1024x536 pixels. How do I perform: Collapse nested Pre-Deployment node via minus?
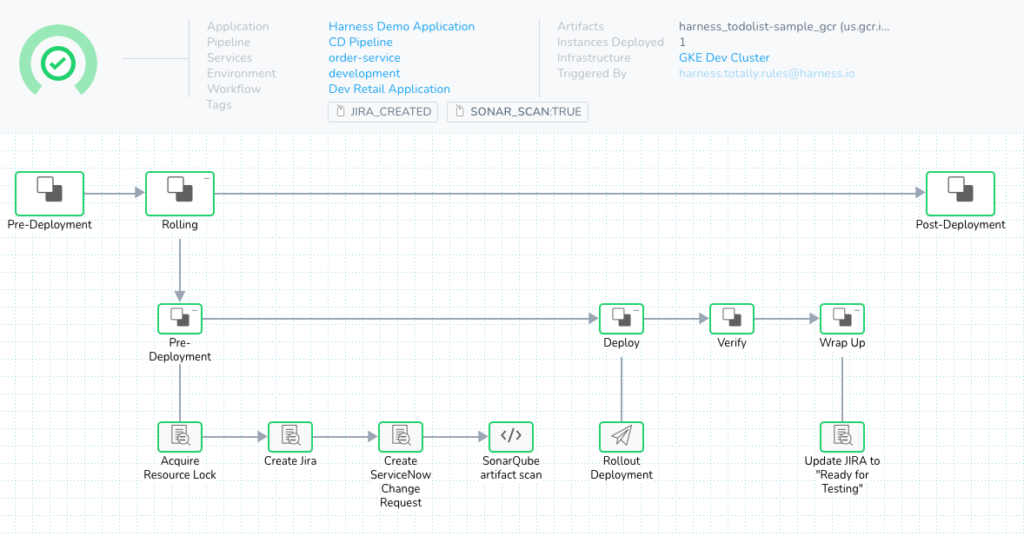[195, 310]
